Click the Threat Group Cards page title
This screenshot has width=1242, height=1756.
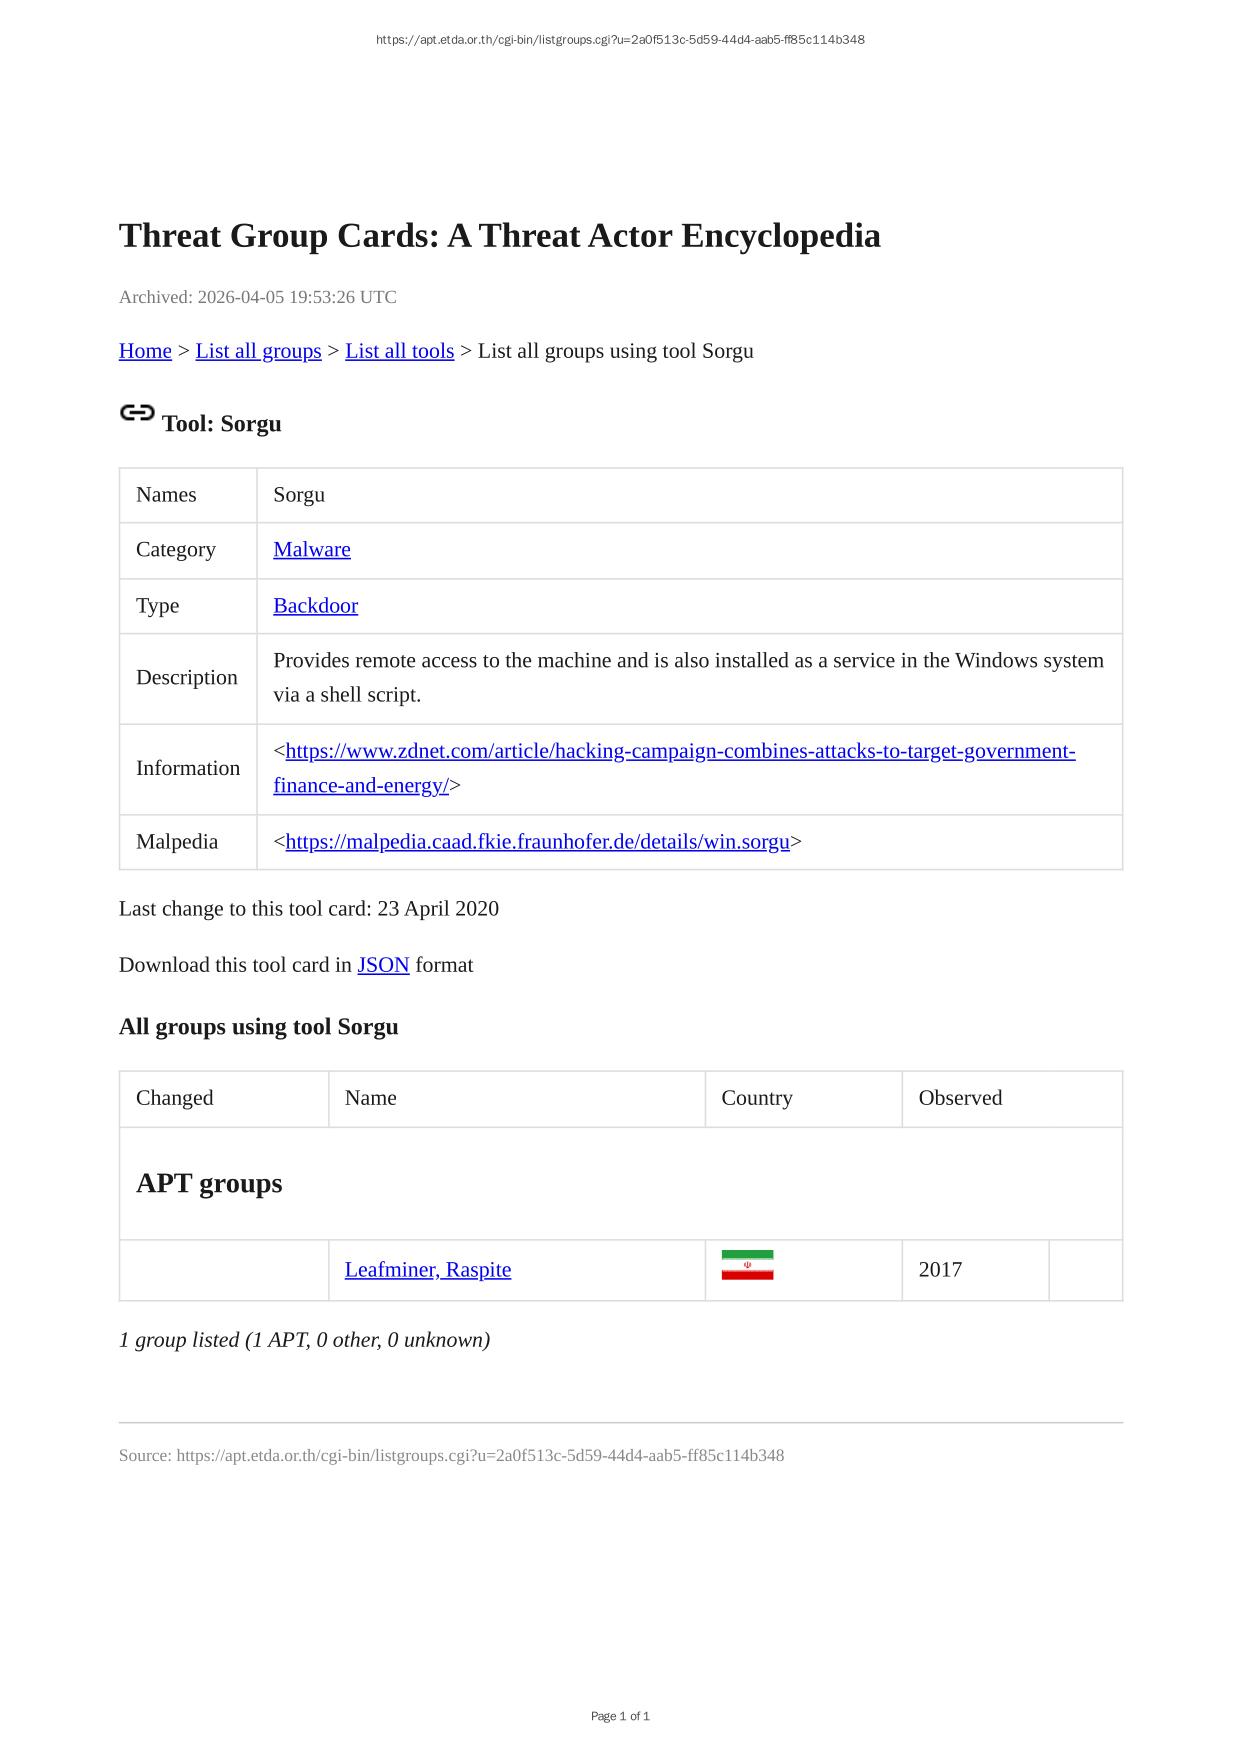499,236
